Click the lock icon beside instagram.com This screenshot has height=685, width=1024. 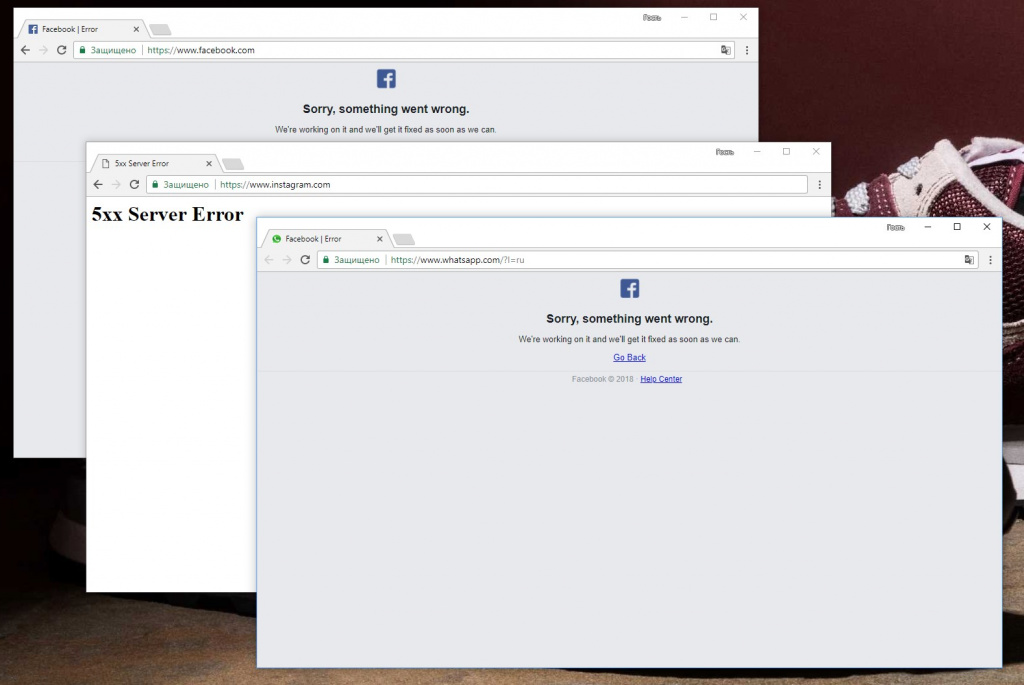pos(155,185)
